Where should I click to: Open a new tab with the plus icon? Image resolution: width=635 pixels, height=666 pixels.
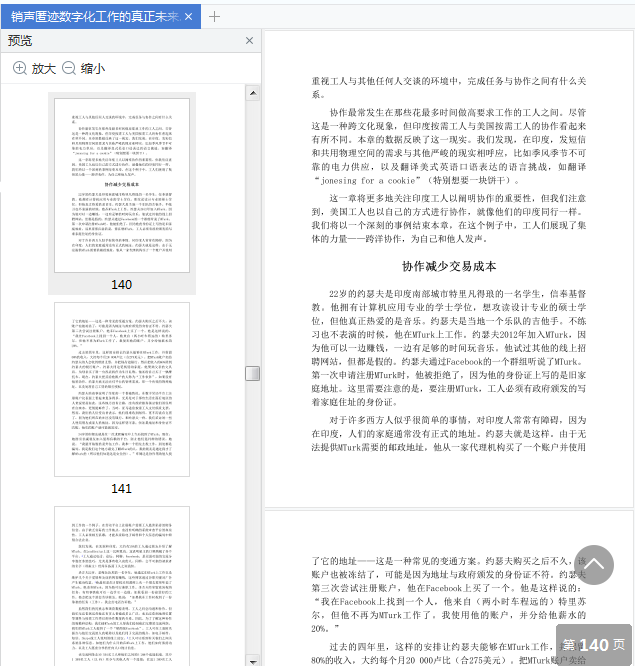(x=214, y=17)
